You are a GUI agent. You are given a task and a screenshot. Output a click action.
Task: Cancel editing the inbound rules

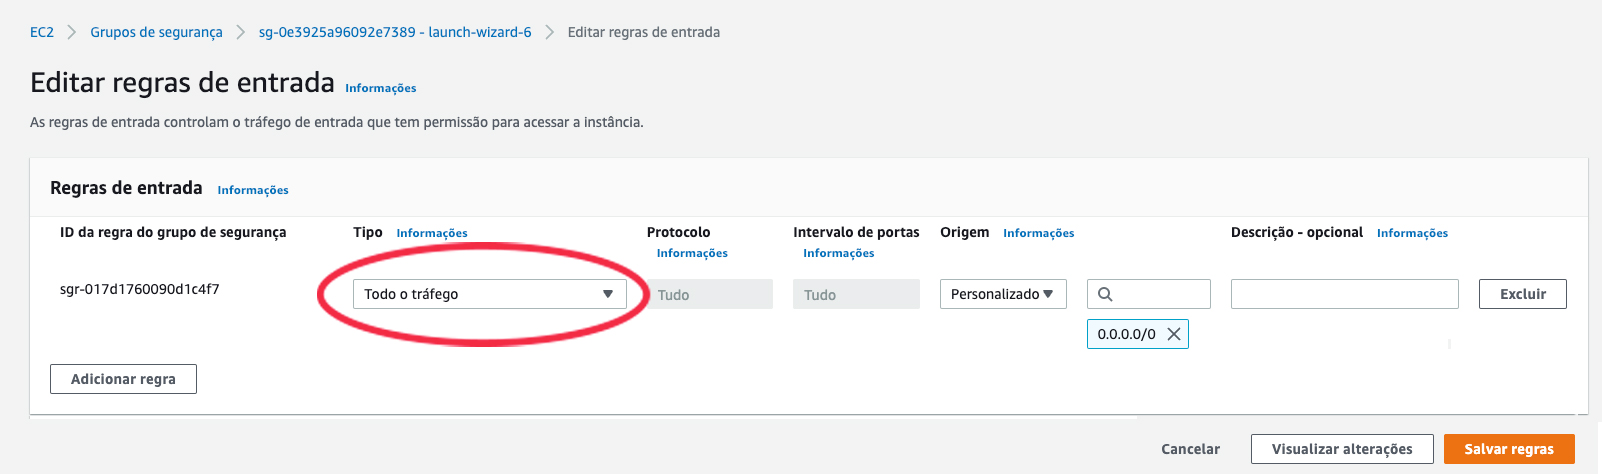(x=1190, y=449)
